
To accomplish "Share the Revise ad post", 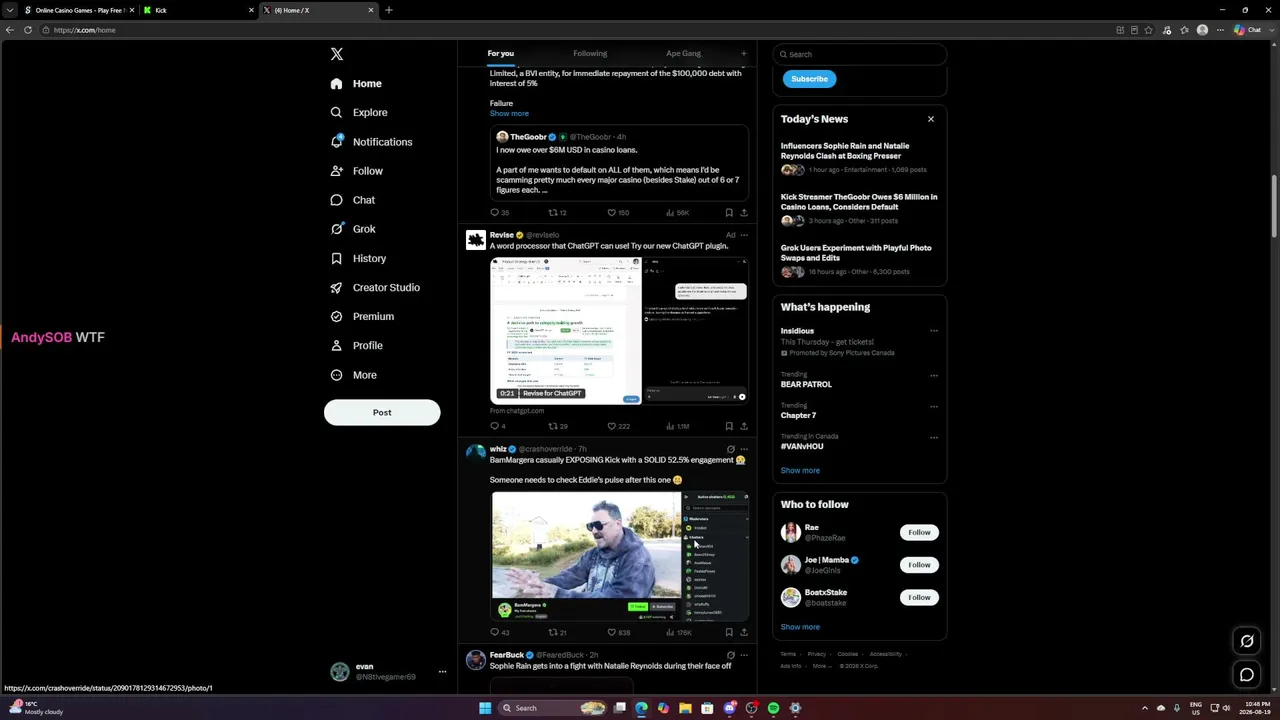I will click(743, 426).
